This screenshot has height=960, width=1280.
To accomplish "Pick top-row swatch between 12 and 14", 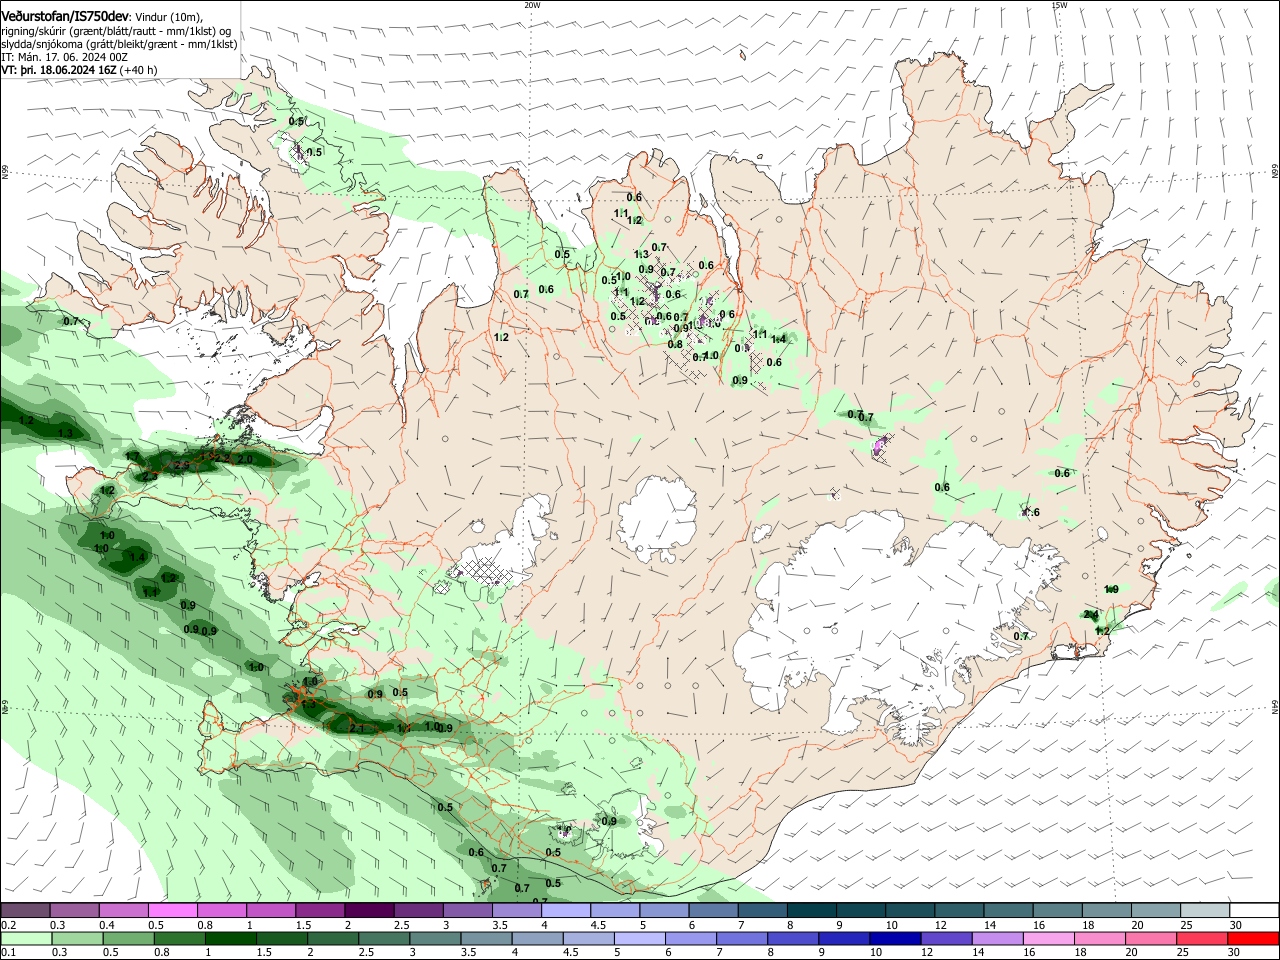I will 960,910.
